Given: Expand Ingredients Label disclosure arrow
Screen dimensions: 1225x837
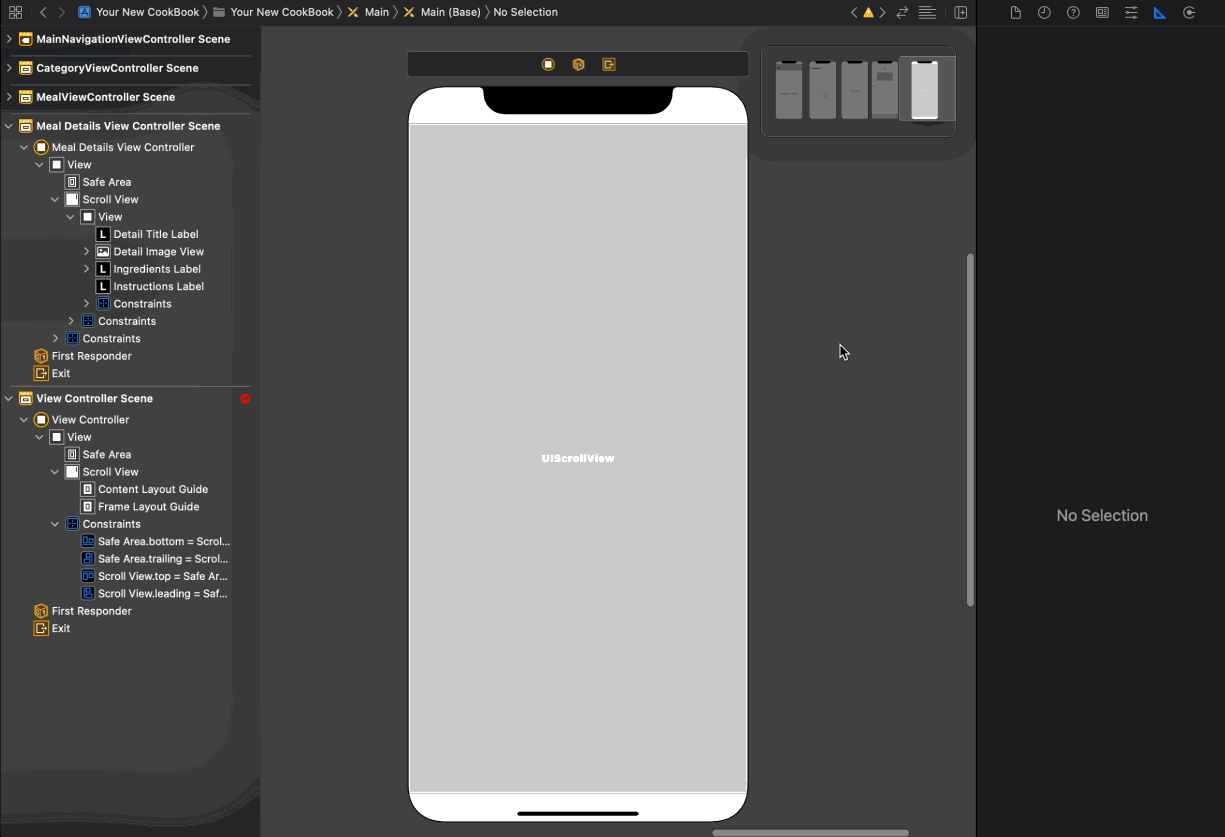Looking at the screenshot, I should coord(87,268).
